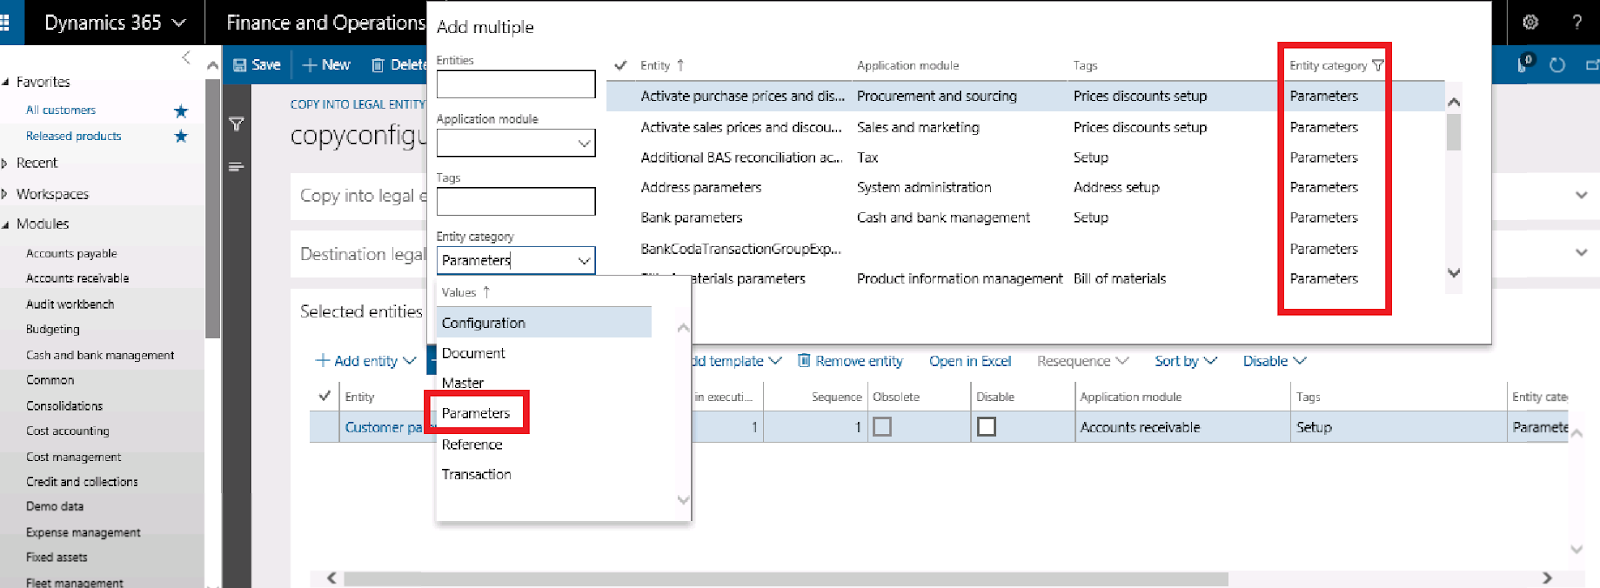Choose Transaction from values list

pos(476,474)
